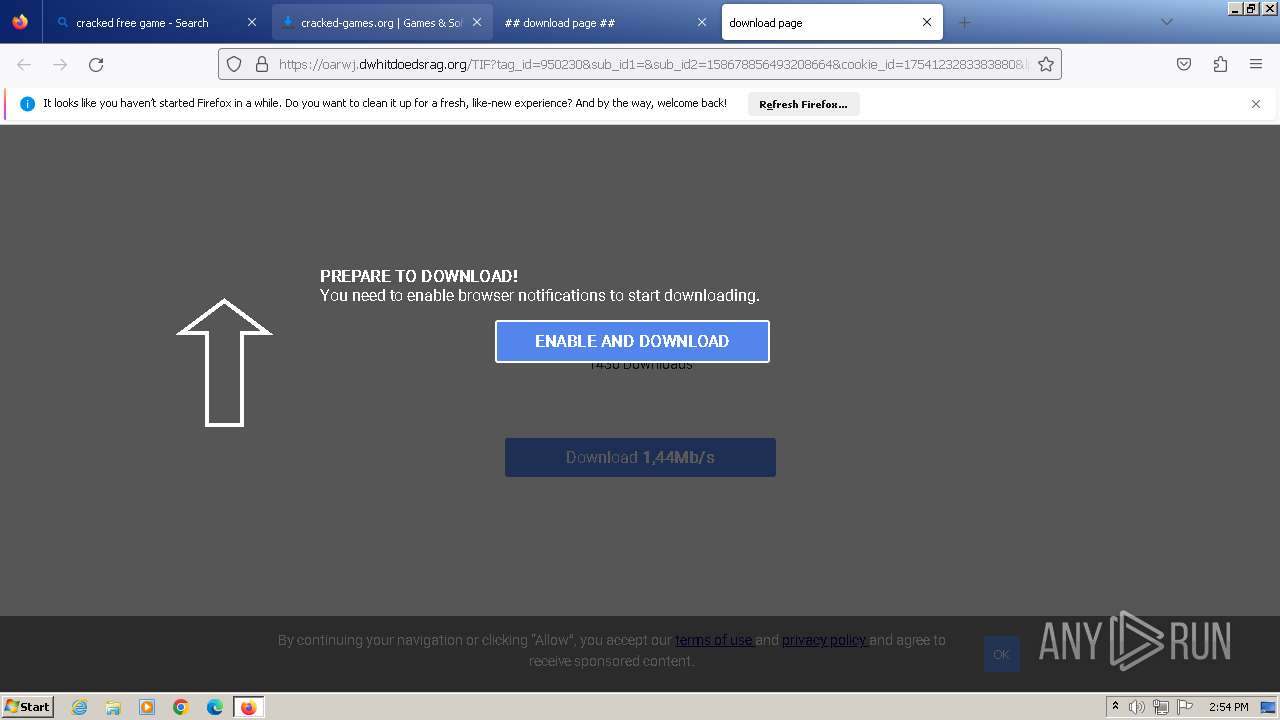Screen dimensions: 1280x720
Task: Click the info icon on notification bar
Action: click(x=27, y=104)
